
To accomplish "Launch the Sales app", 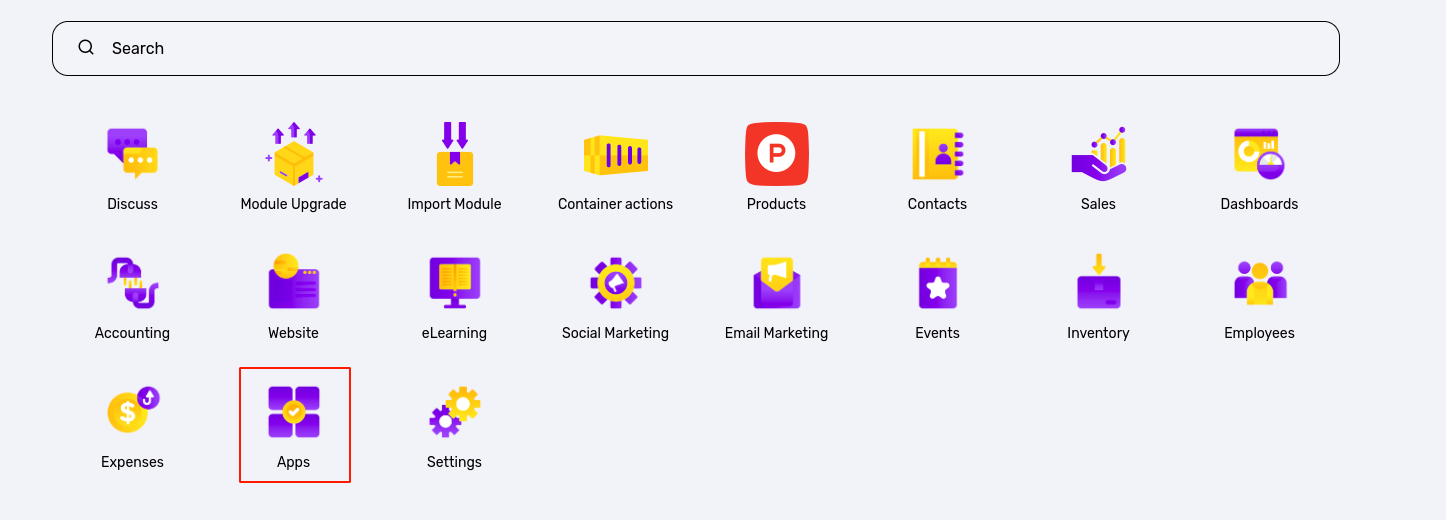I will [1098, 155].
